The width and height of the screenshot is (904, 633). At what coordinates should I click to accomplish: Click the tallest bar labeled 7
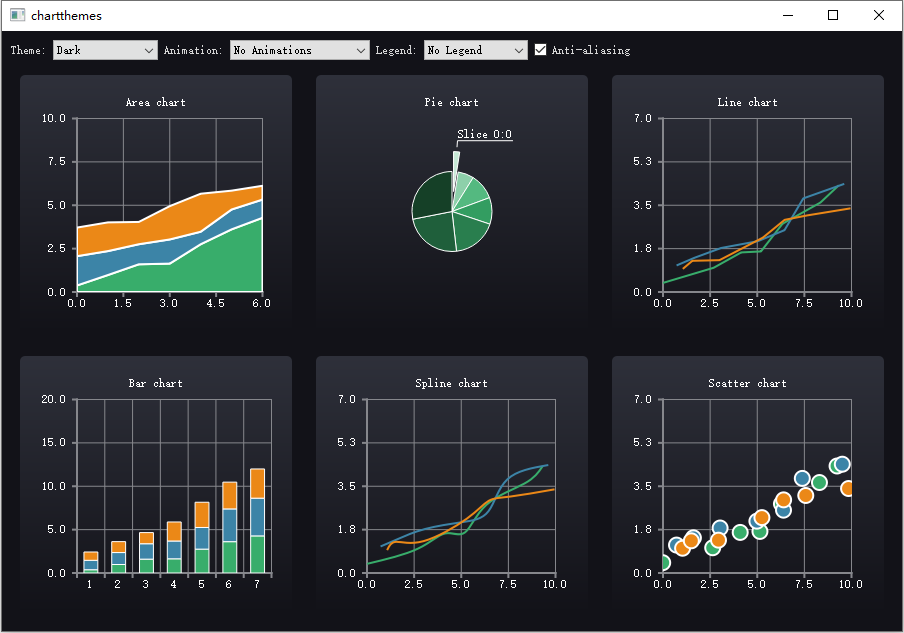257,521
